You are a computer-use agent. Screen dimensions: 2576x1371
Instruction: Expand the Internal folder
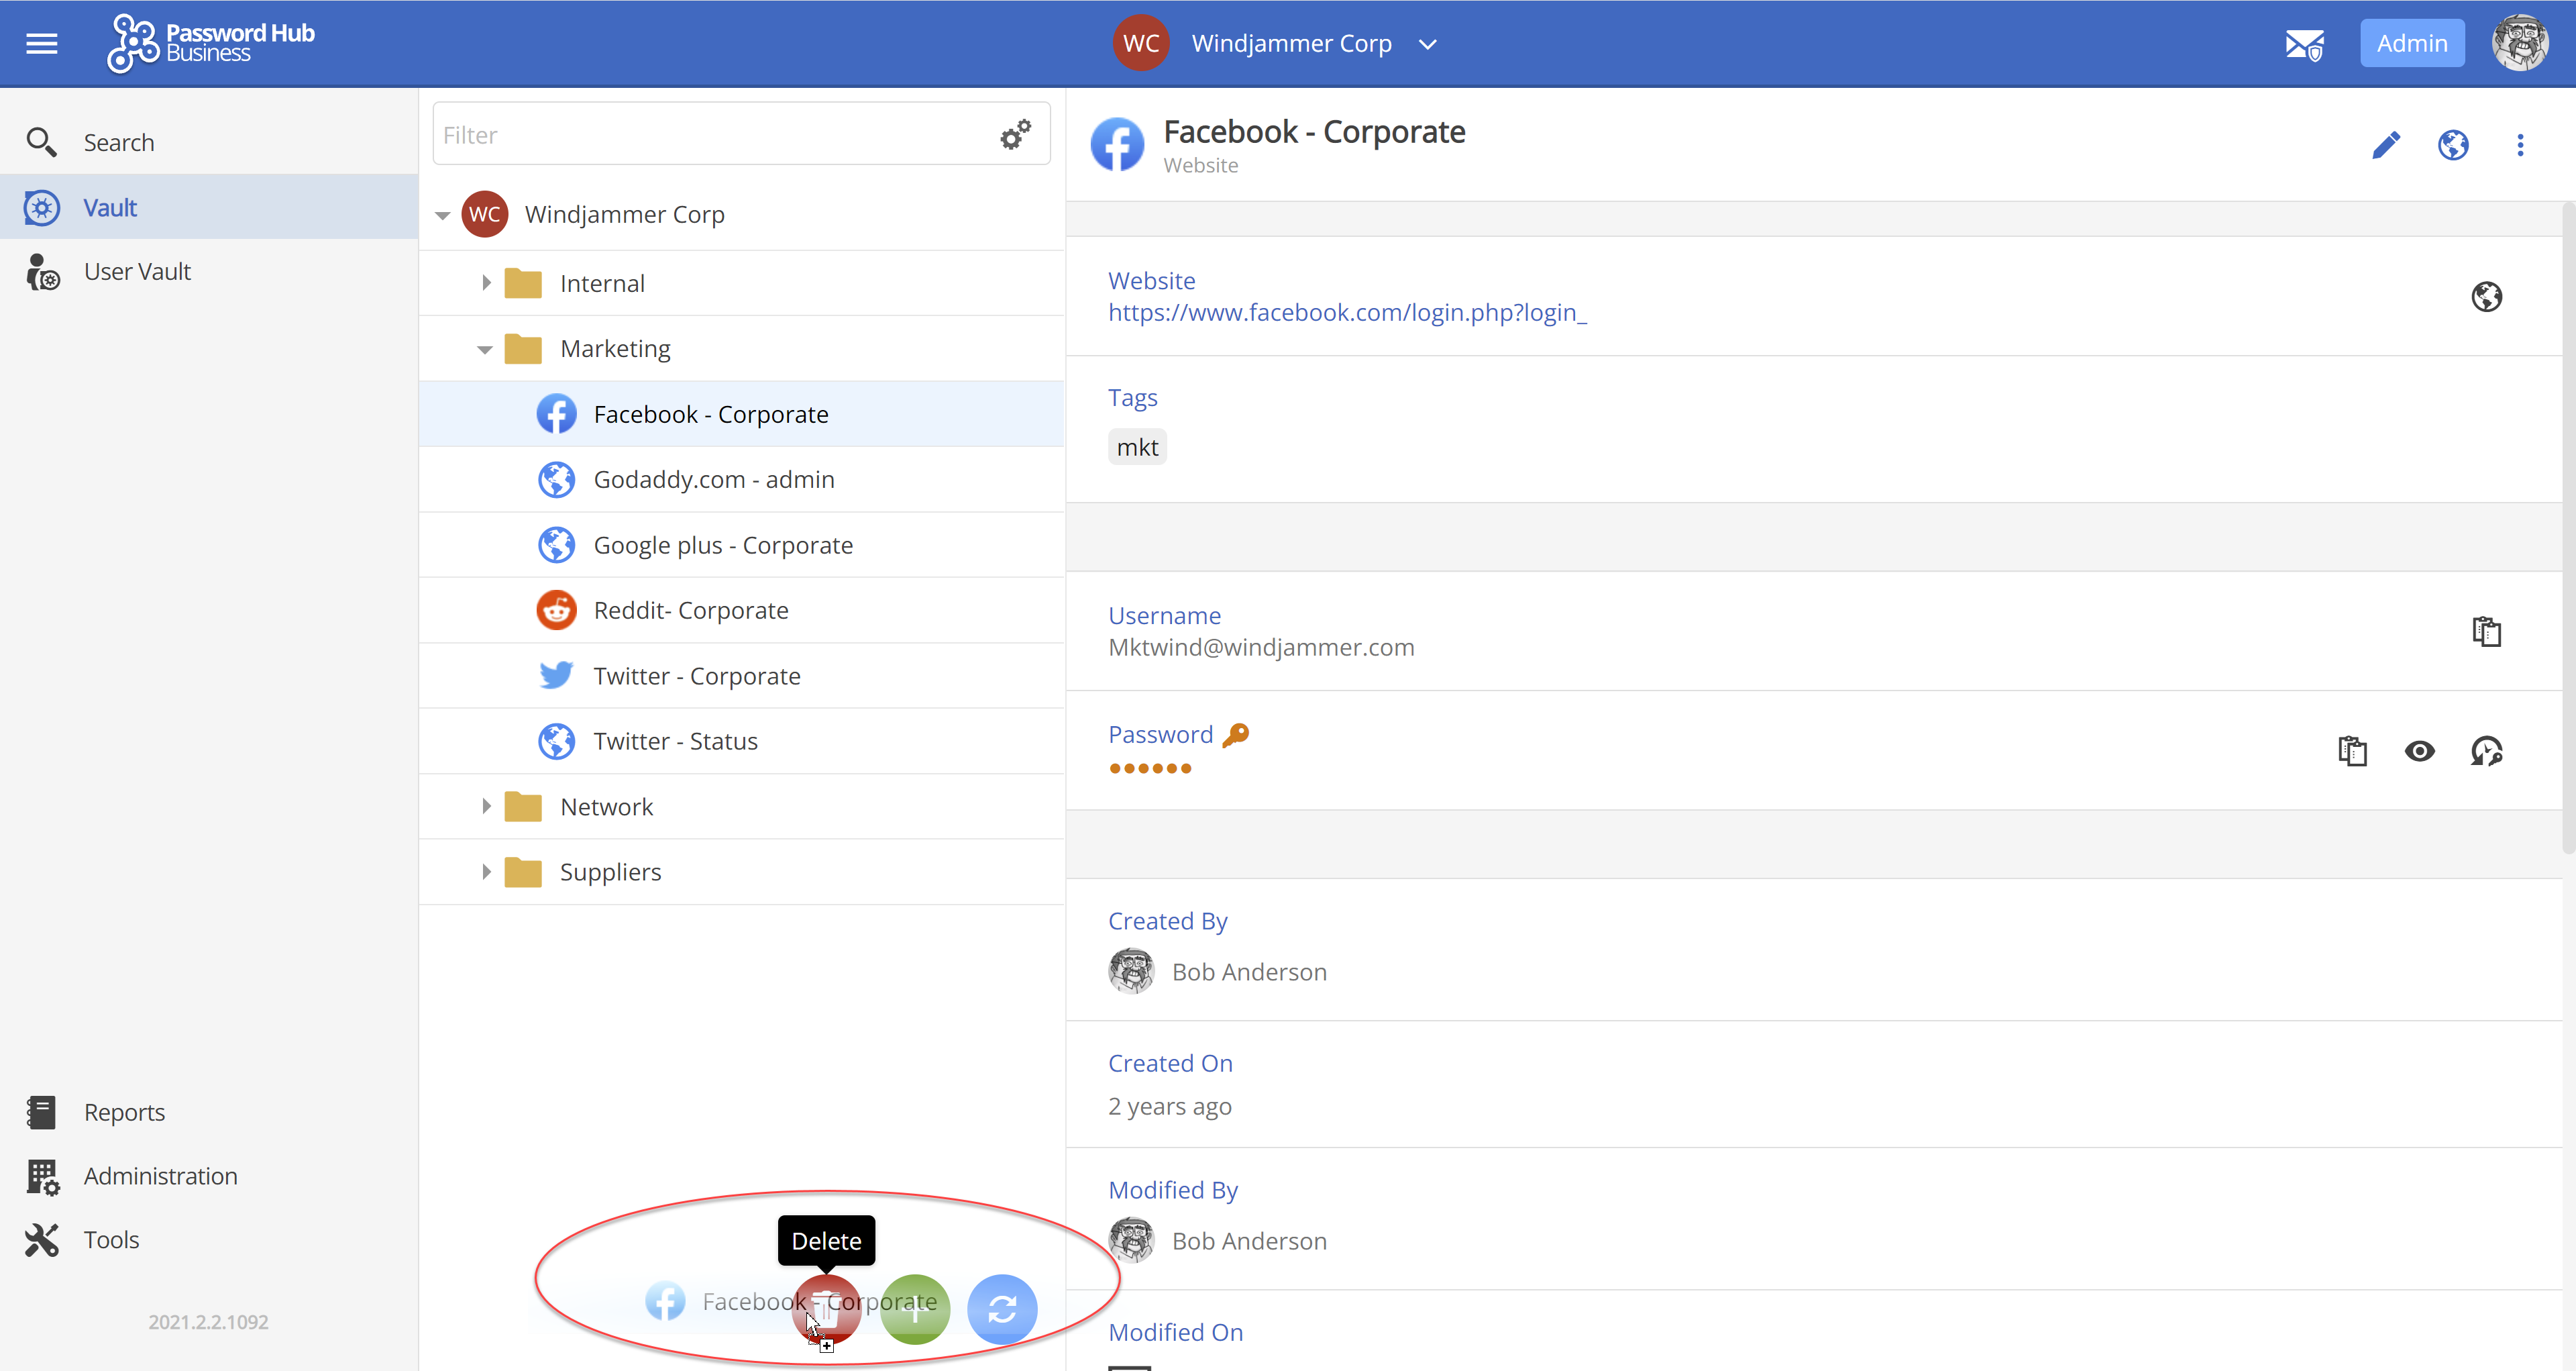[x=487, y=283]
